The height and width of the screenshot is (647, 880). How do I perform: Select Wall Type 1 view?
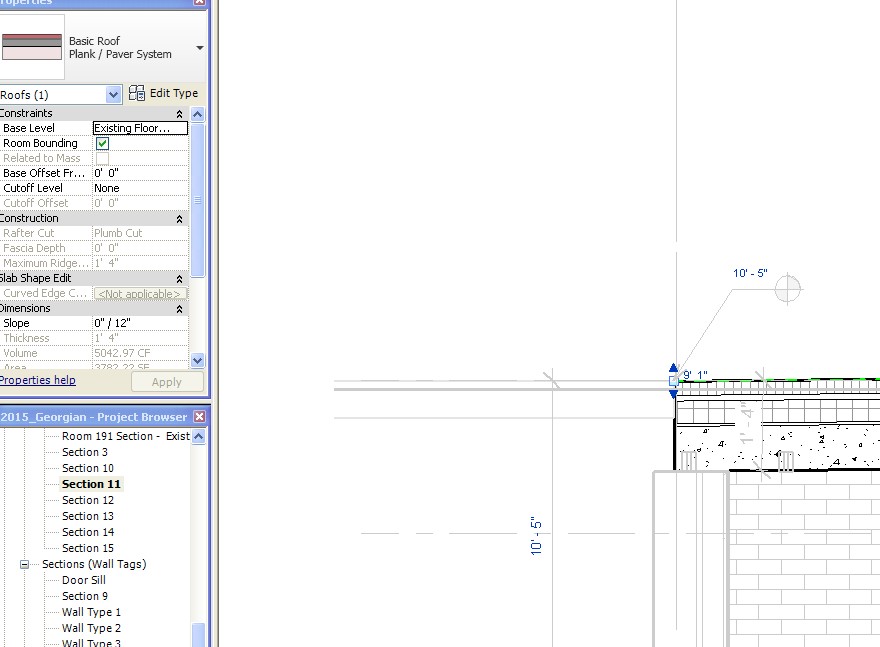91,612
